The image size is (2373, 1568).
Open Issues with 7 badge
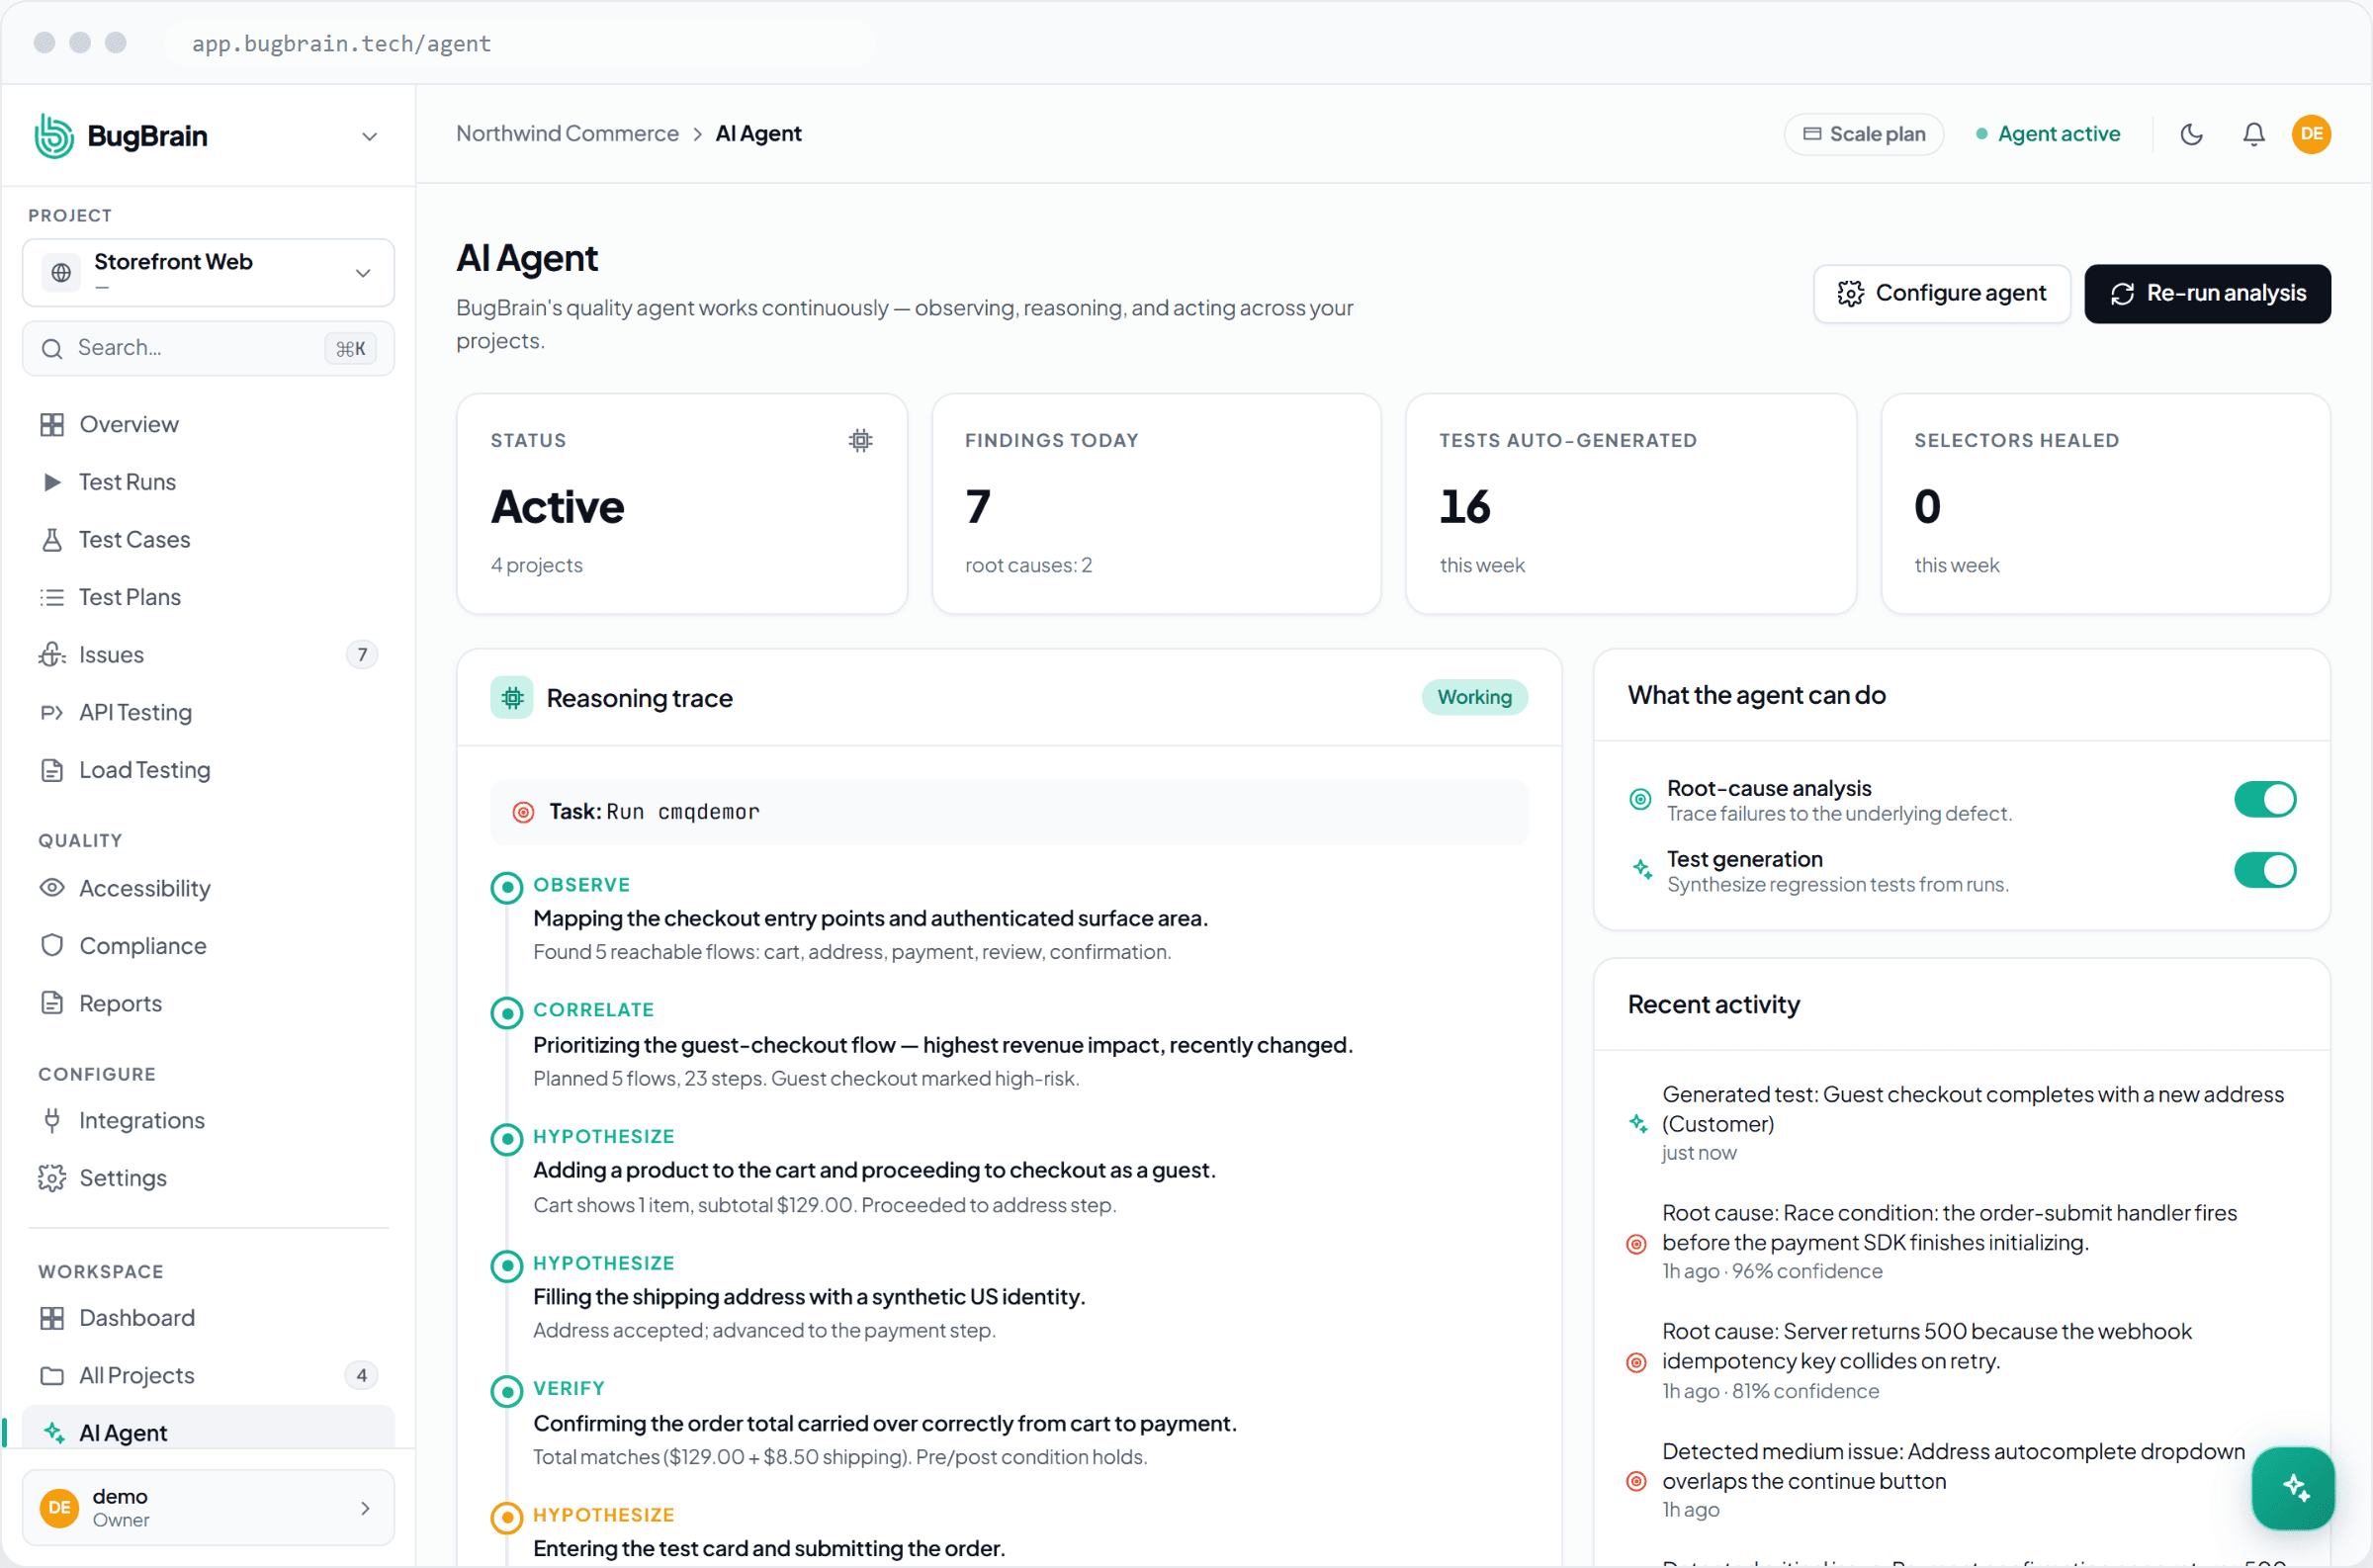tap(208, 655)
